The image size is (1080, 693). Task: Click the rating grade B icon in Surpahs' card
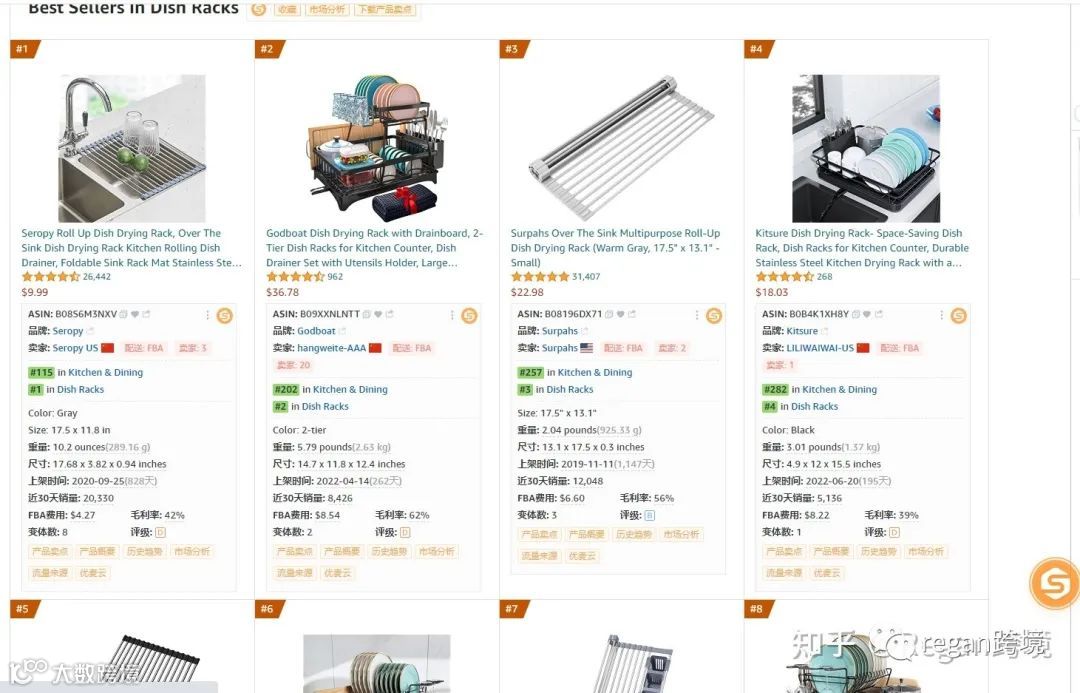click(650, 515)
